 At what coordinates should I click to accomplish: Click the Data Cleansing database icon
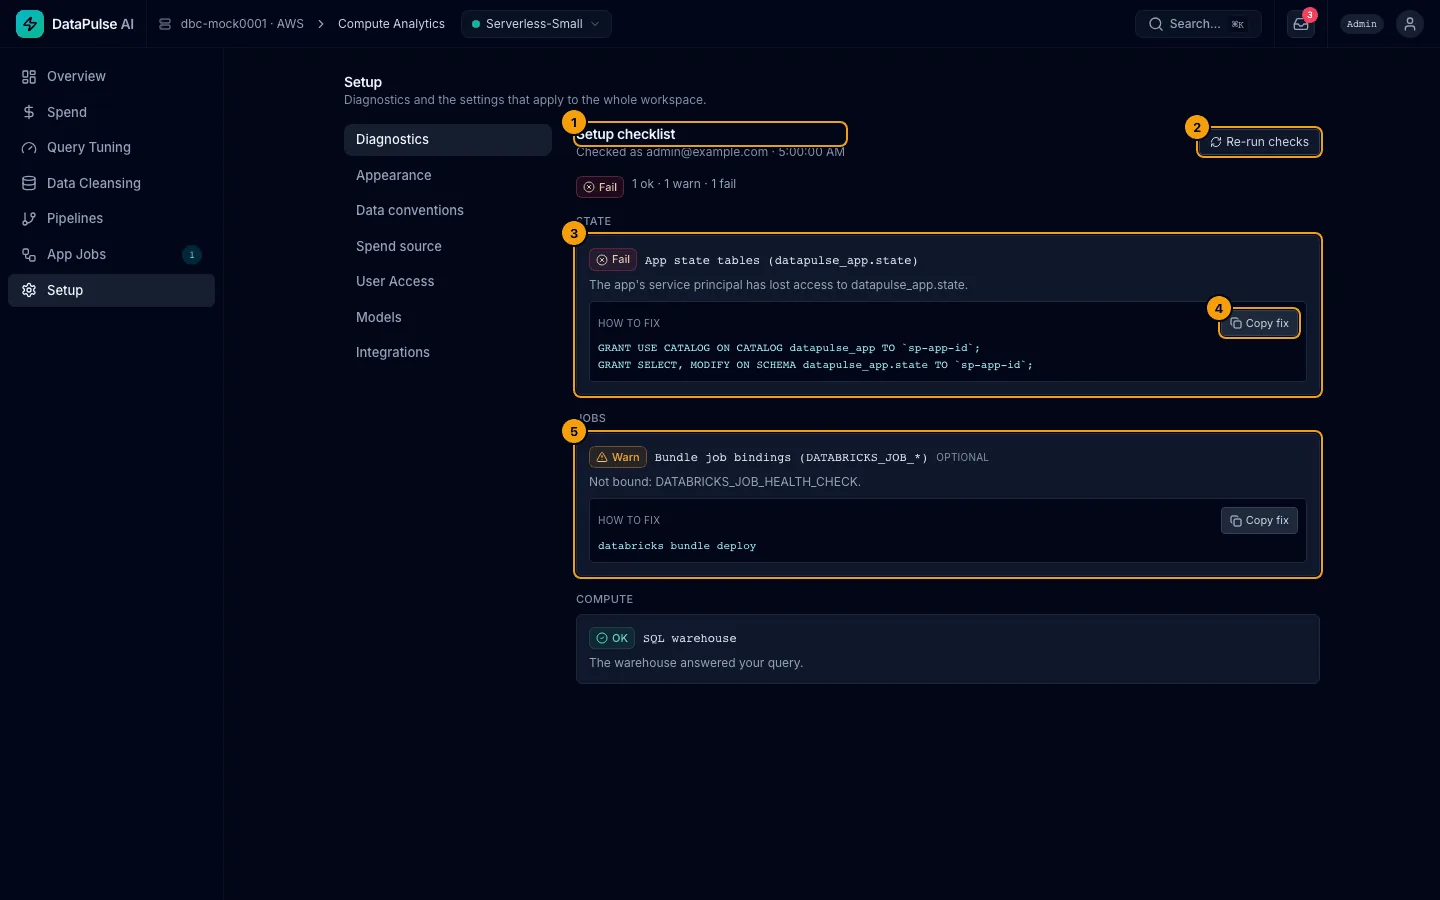(29, 183)
